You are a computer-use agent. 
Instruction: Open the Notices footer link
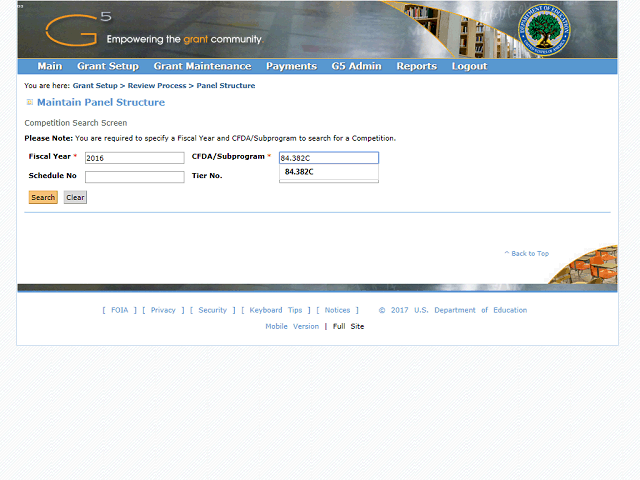coord(337,310)
